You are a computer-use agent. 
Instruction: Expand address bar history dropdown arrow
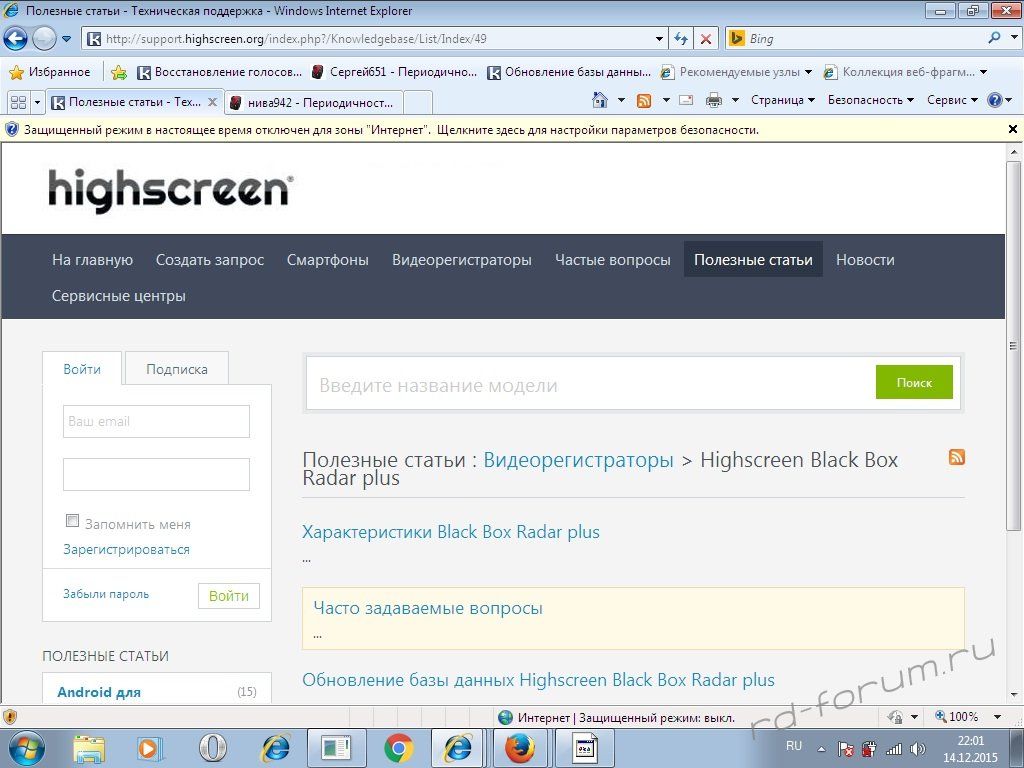(660, 39)
